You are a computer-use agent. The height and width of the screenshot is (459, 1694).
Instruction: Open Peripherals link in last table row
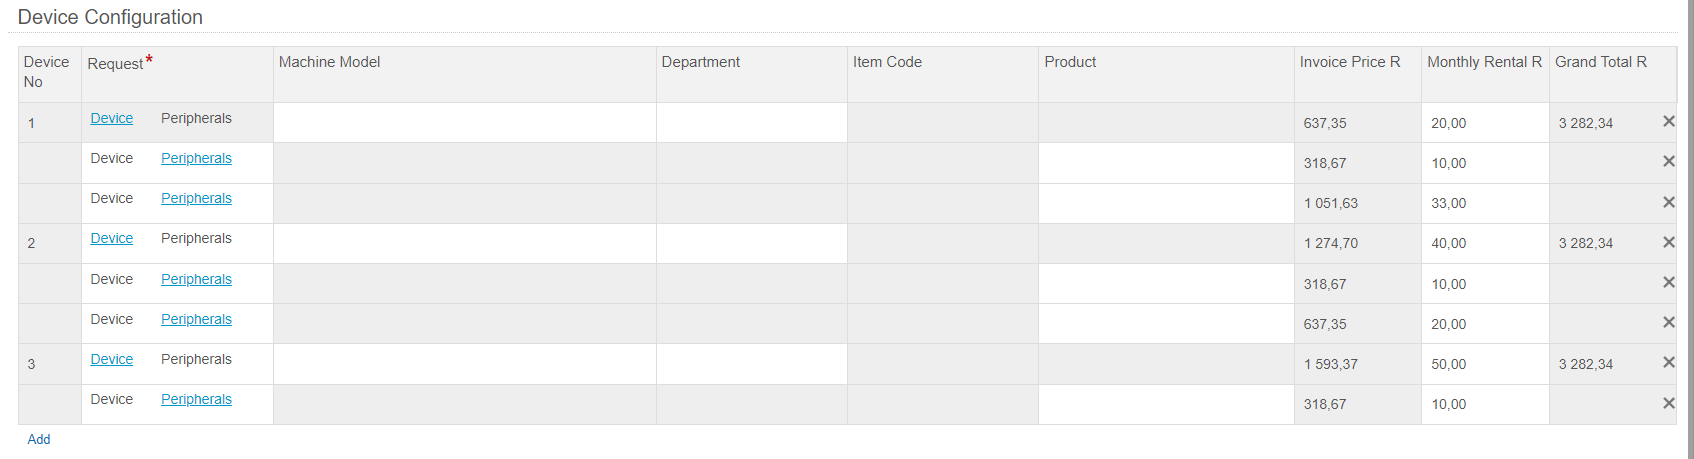pyautogui.click(x=196, y=399)
